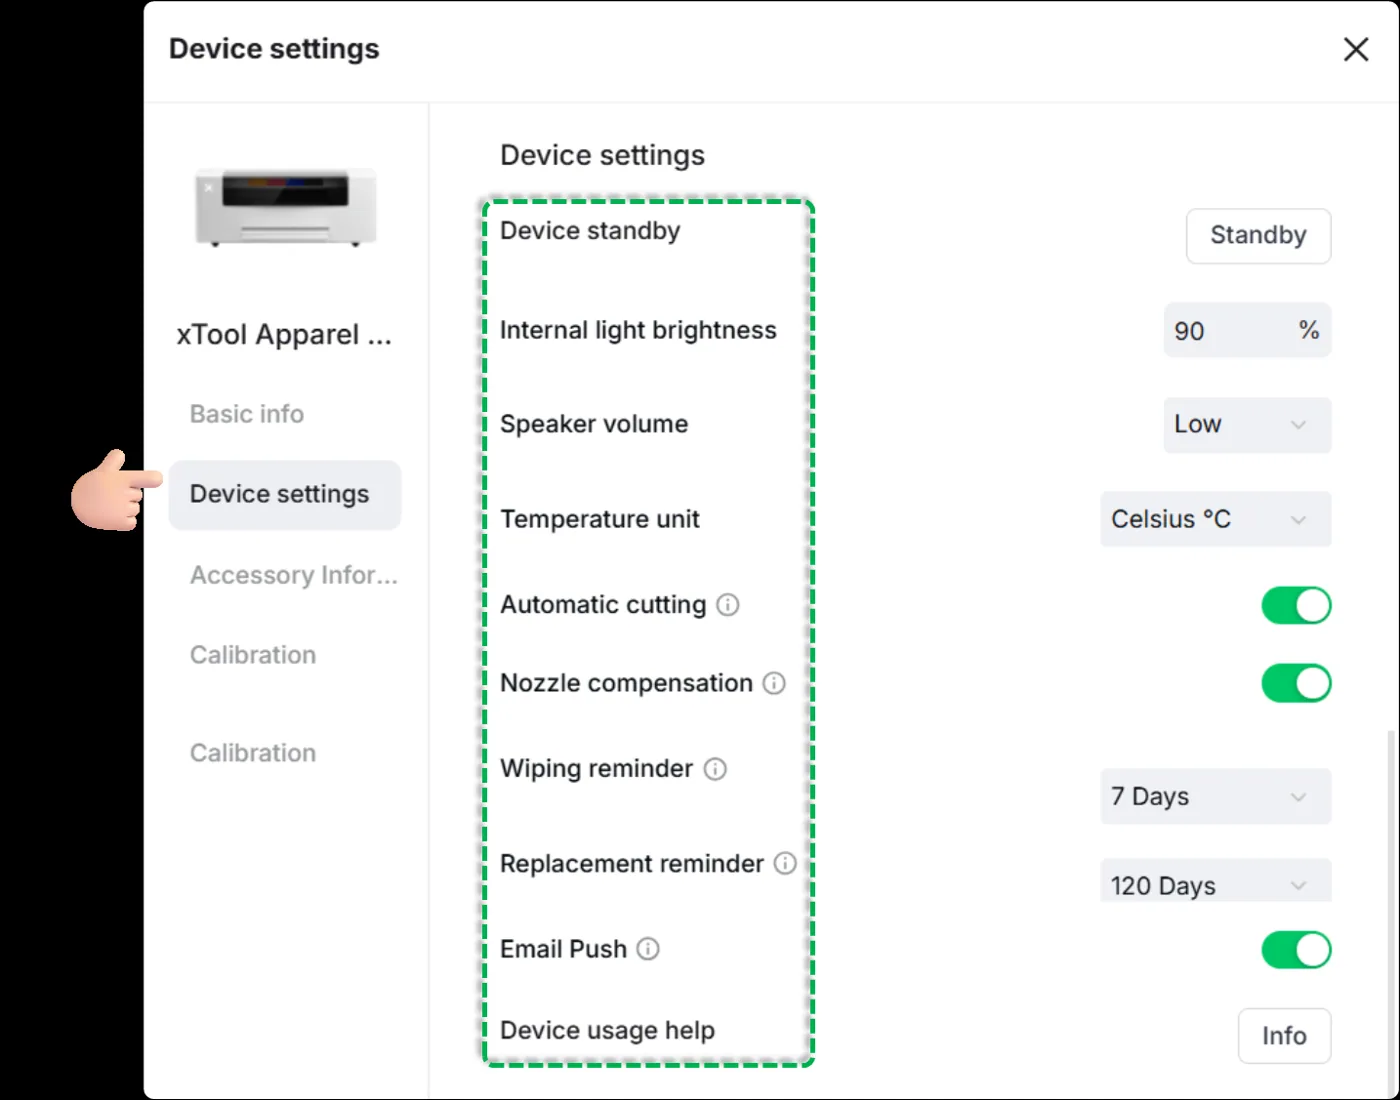Select the first Calibration sidebar item

253,655
